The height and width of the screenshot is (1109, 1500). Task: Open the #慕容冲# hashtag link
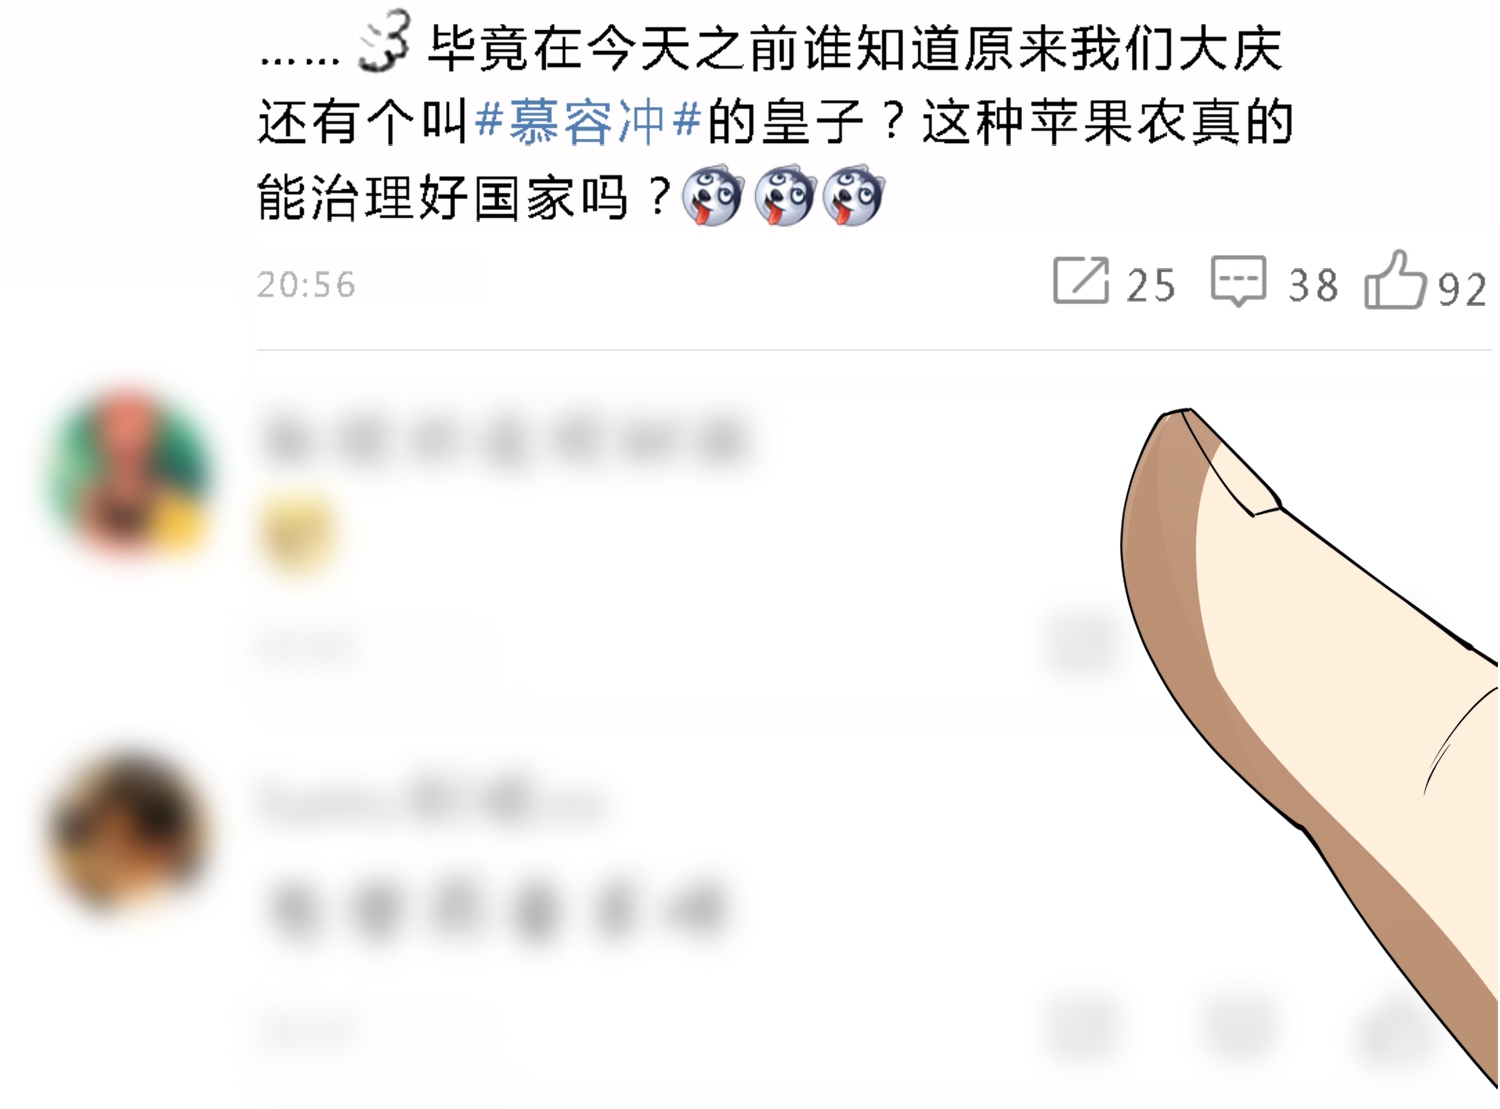click(x=587, y=122)
